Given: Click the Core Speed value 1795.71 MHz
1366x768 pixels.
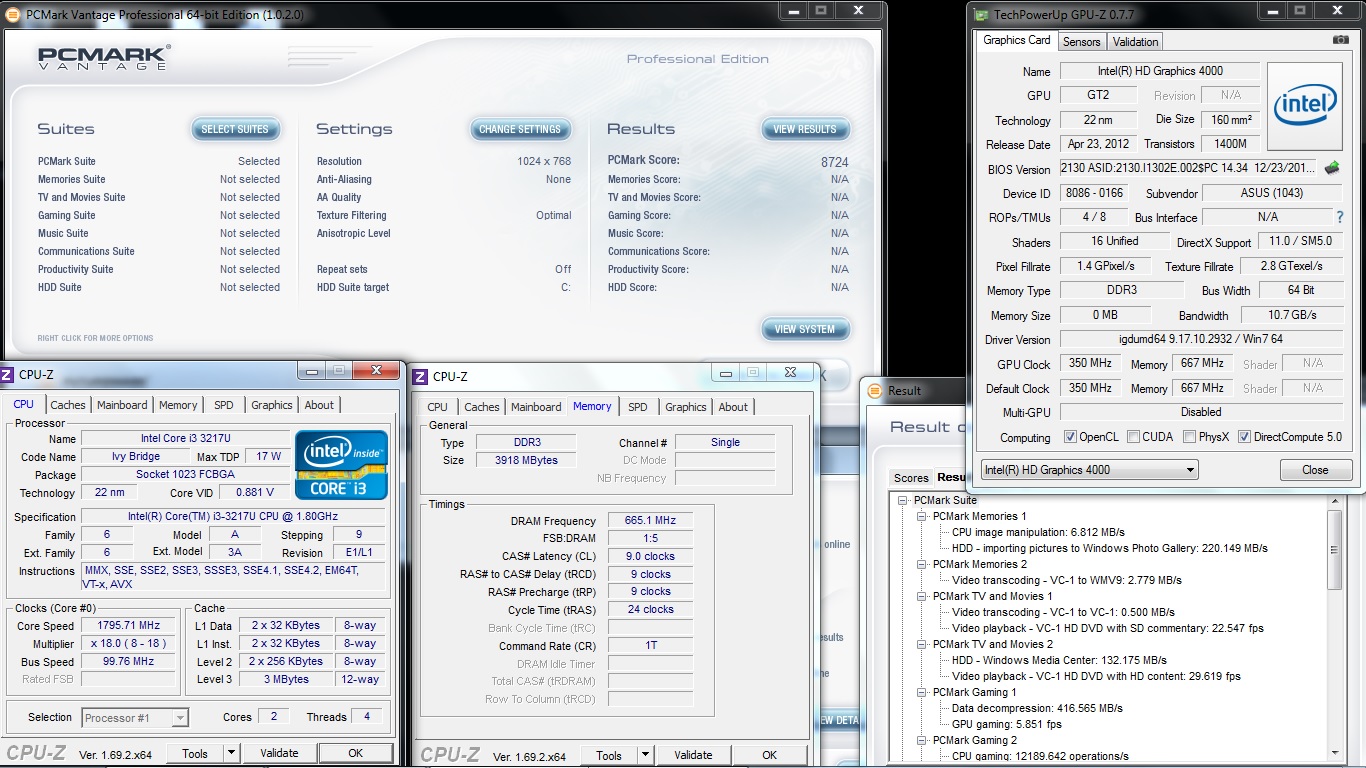Looking at the screenshot, I should 130,626.
